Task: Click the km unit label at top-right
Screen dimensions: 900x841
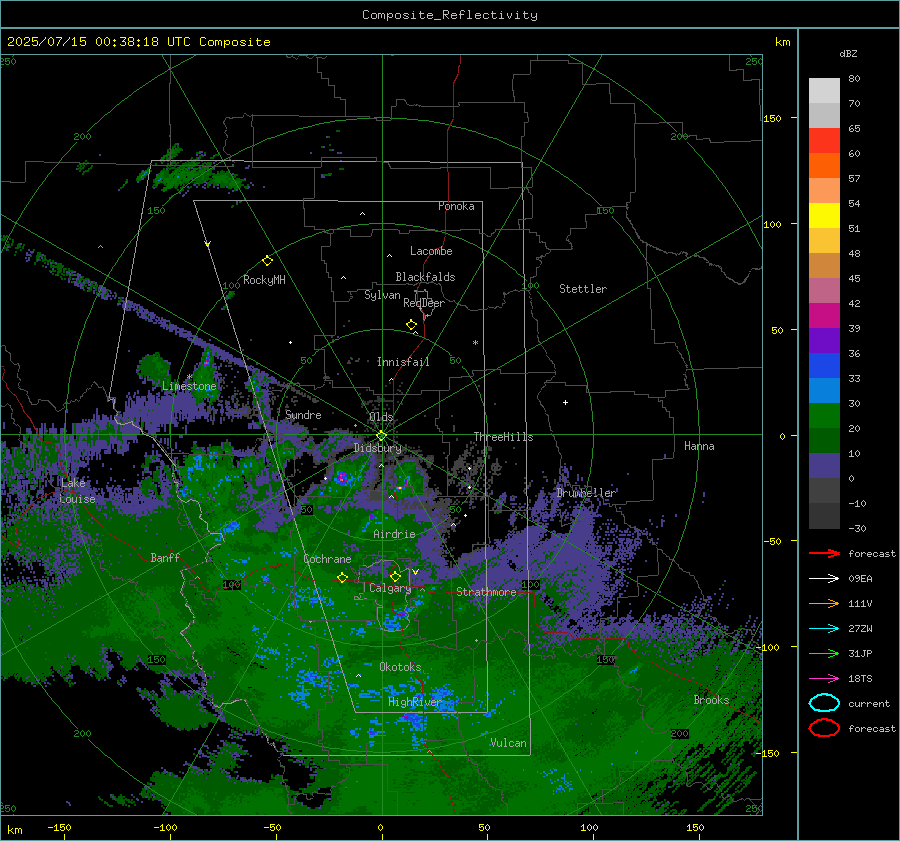Action: coord(782,42)
